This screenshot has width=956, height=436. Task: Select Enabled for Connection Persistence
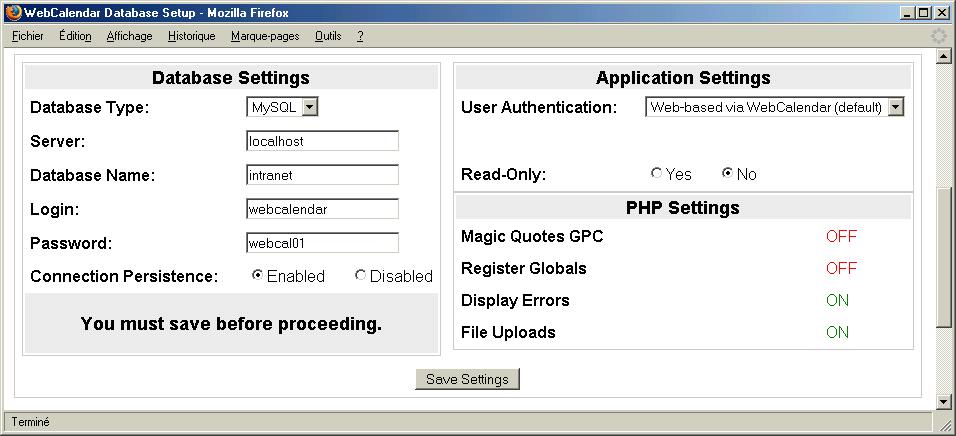257,275
